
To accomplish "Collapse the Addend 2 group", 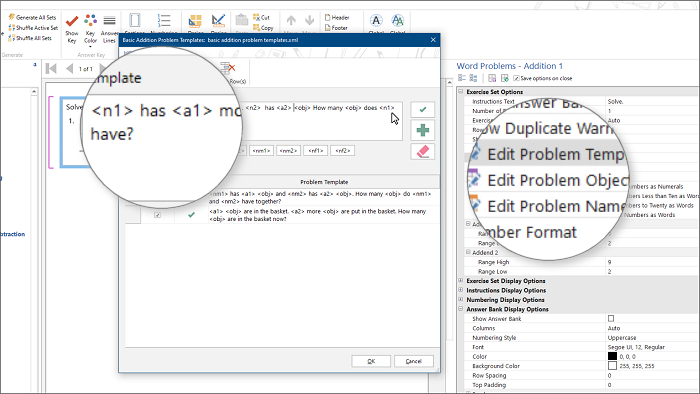I will click(x=468, y=252).
